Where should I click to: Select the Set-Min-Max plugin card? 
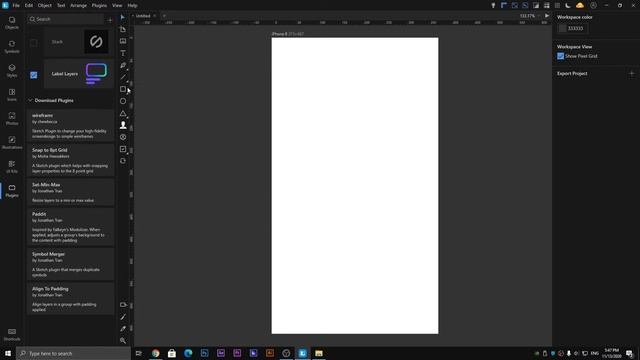pyautogui.click(x=70, y=192)
